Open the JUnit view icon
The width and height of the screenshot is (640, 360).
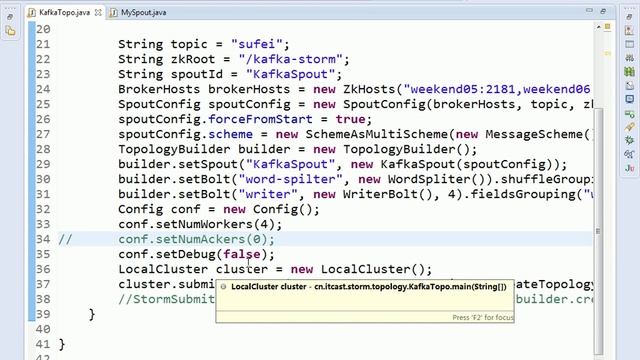(629, 168)
